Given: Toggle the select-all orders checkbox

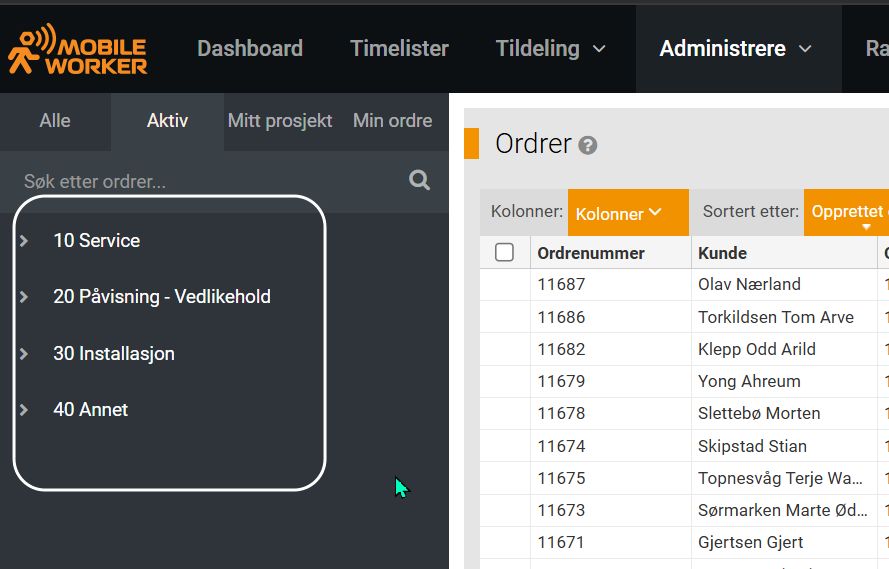Looking at the screenshot, I should click(x=505, y=252).
